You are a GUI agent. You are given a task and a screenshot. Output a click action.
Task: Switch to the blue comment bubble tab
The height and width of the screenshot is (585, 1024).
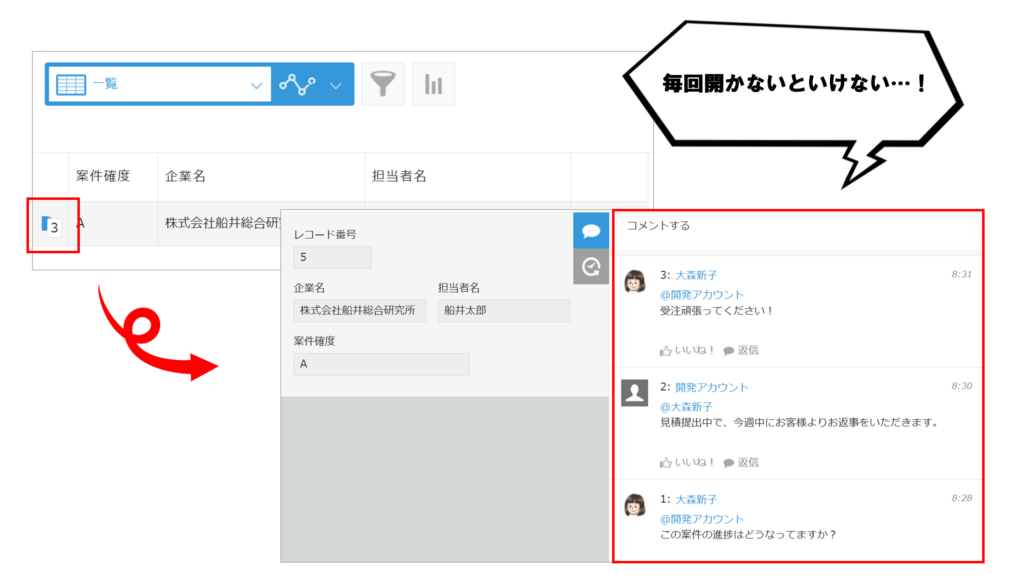click(591, 230)
